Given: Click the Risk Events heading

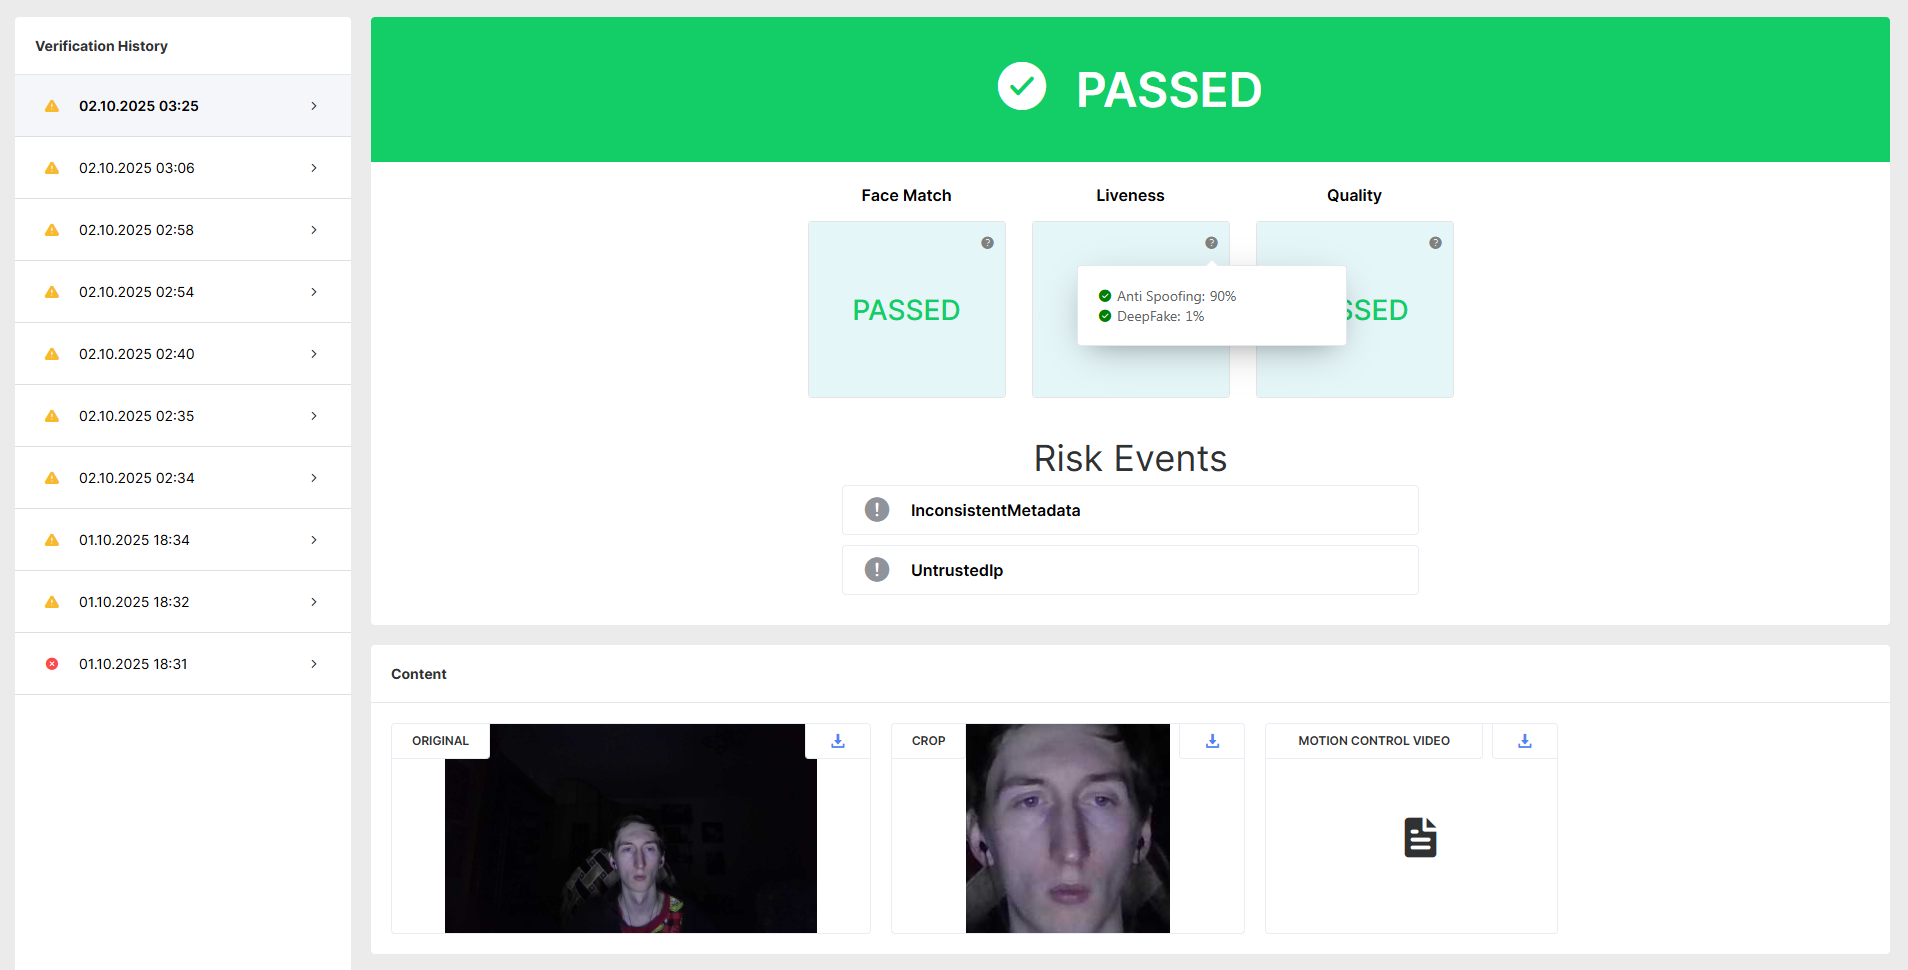Looking at the screenshot, I should tap(1130, 458).
